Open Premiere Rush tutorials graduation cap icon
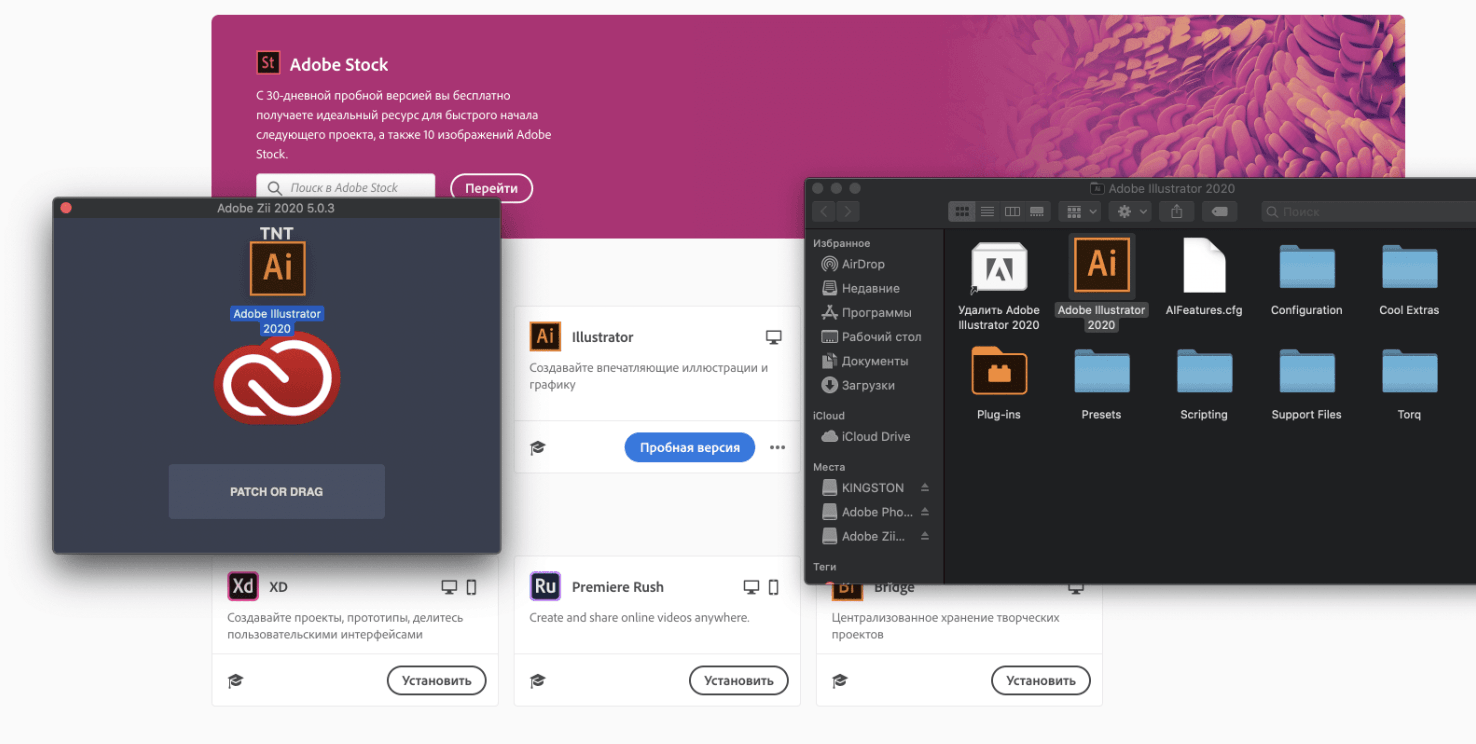The image size is (1476, 744). tap(538, 681)
